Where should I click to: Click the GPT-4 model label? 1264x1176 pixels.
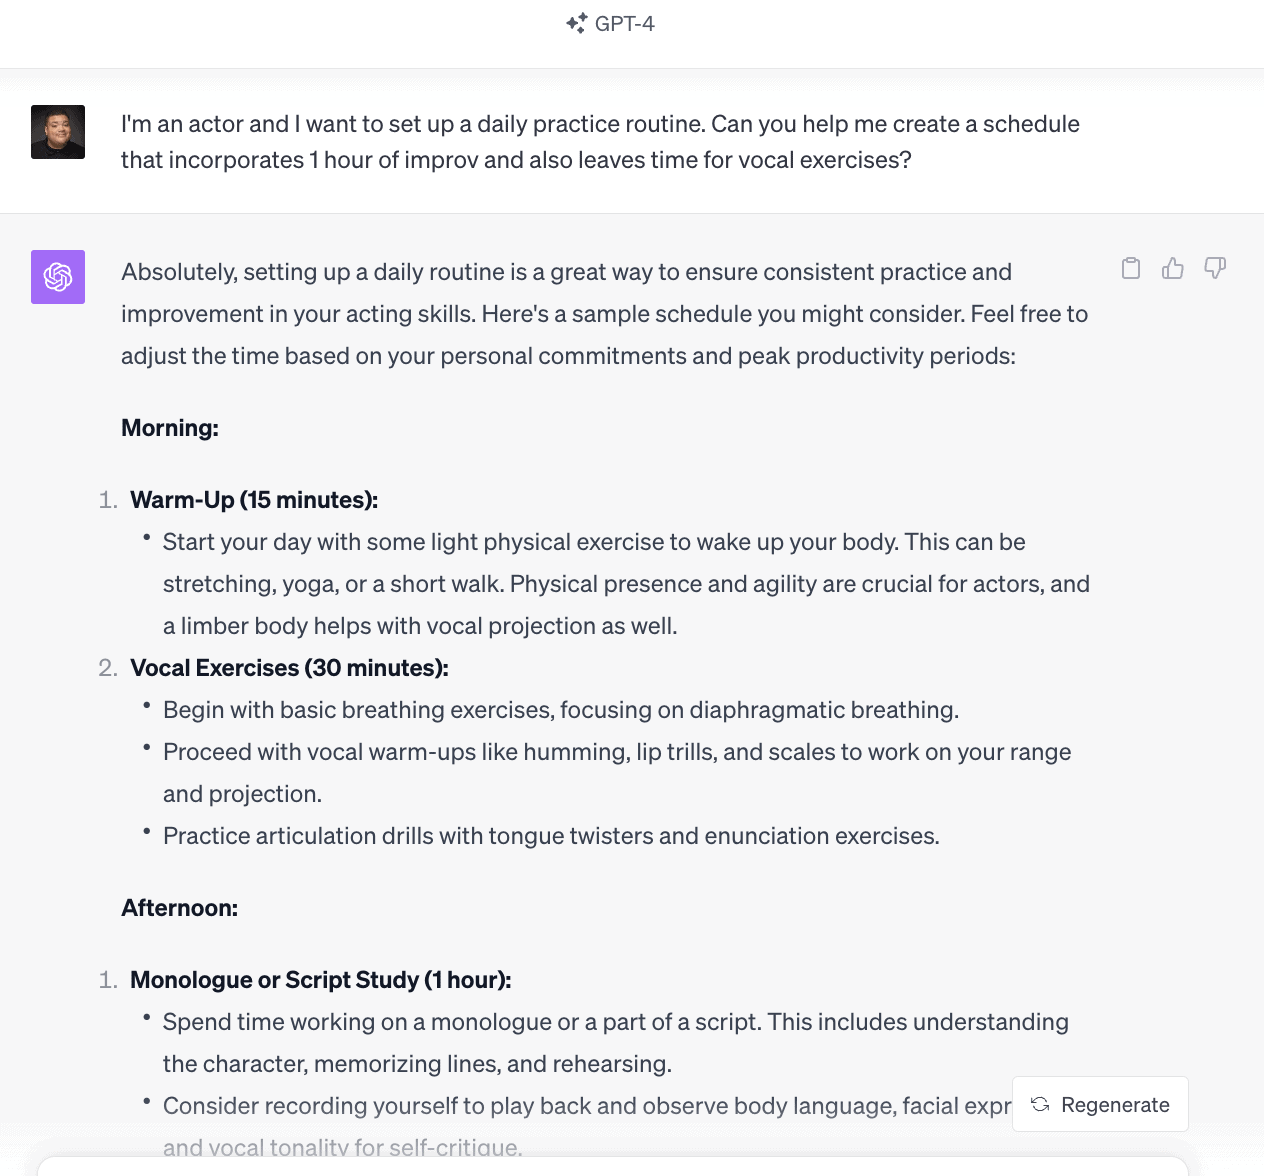[624, 24]
